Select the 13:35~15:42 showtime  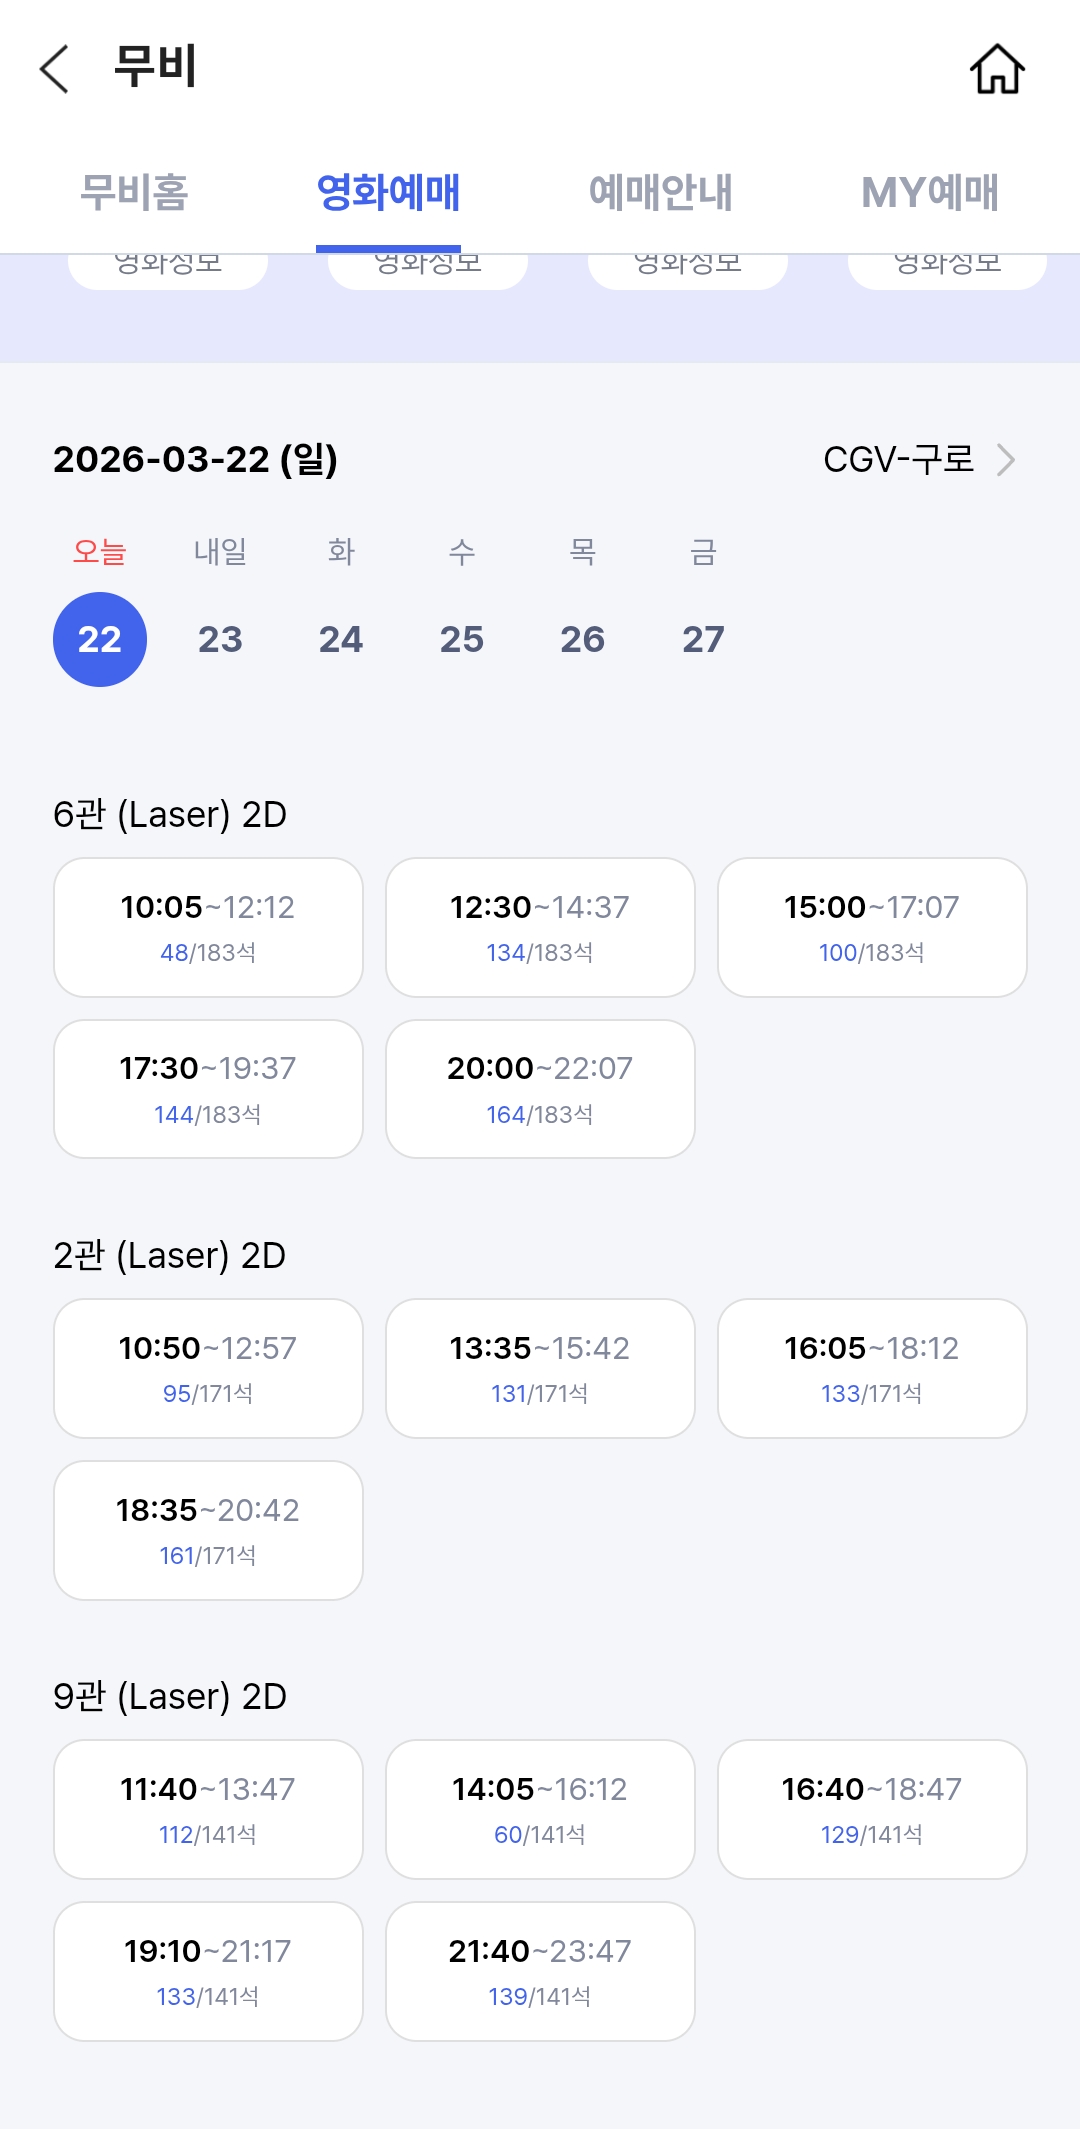click(540, 1368)
